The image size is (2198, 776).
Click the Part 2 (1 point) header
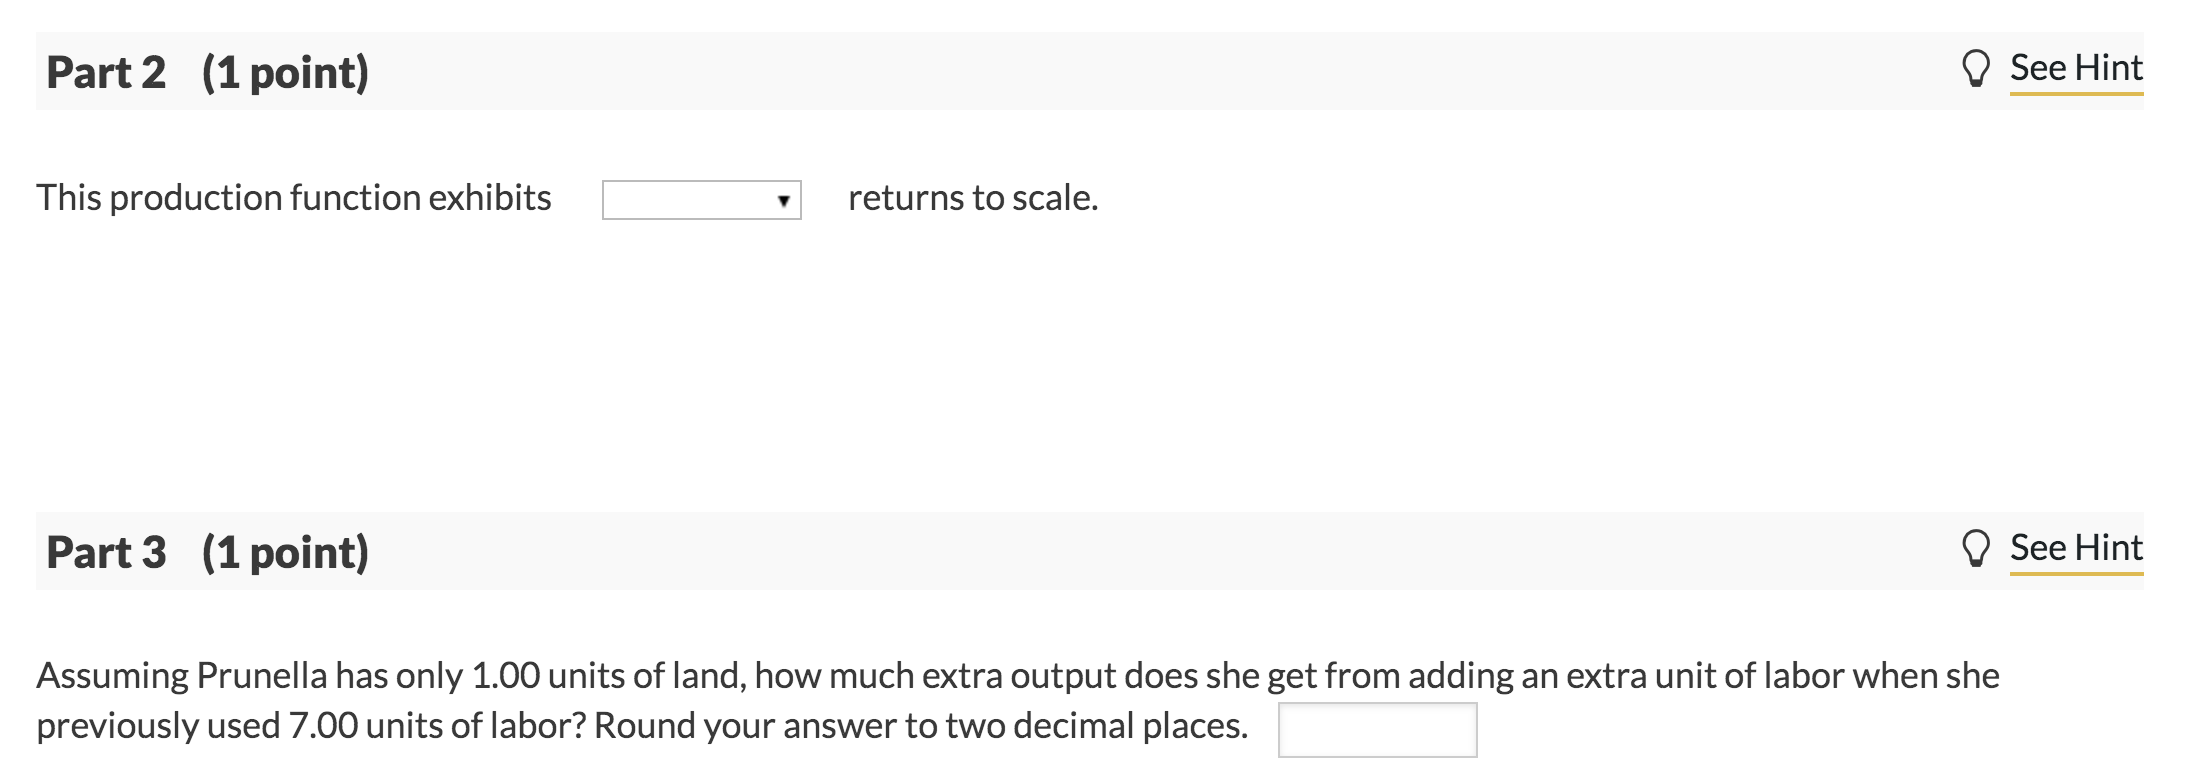[x=207, y=72]
